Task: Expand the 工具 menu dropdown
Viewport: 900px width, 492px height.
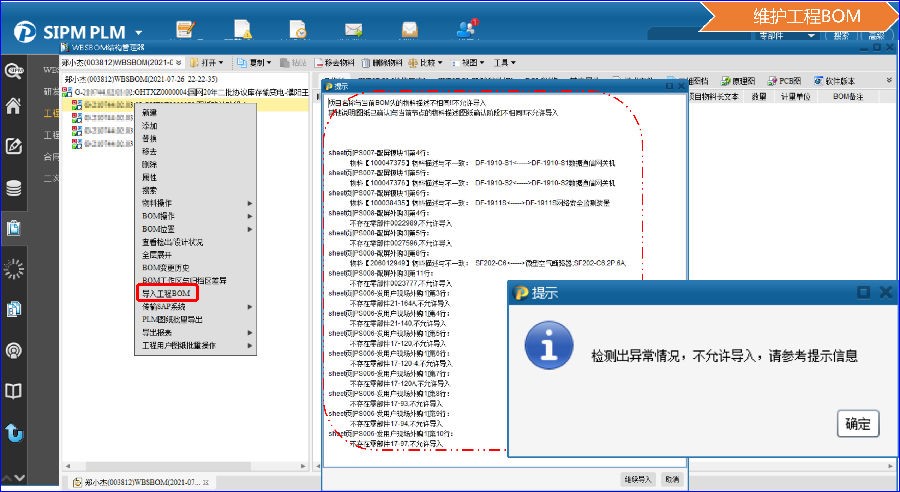Action: tap(504, 62)
